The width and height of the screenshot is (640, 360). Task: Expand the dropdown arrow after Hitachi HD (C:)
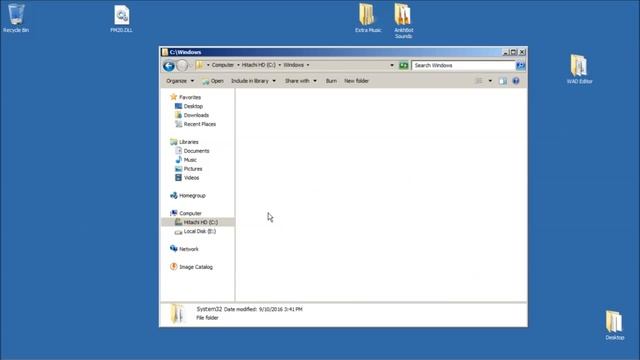280,65
